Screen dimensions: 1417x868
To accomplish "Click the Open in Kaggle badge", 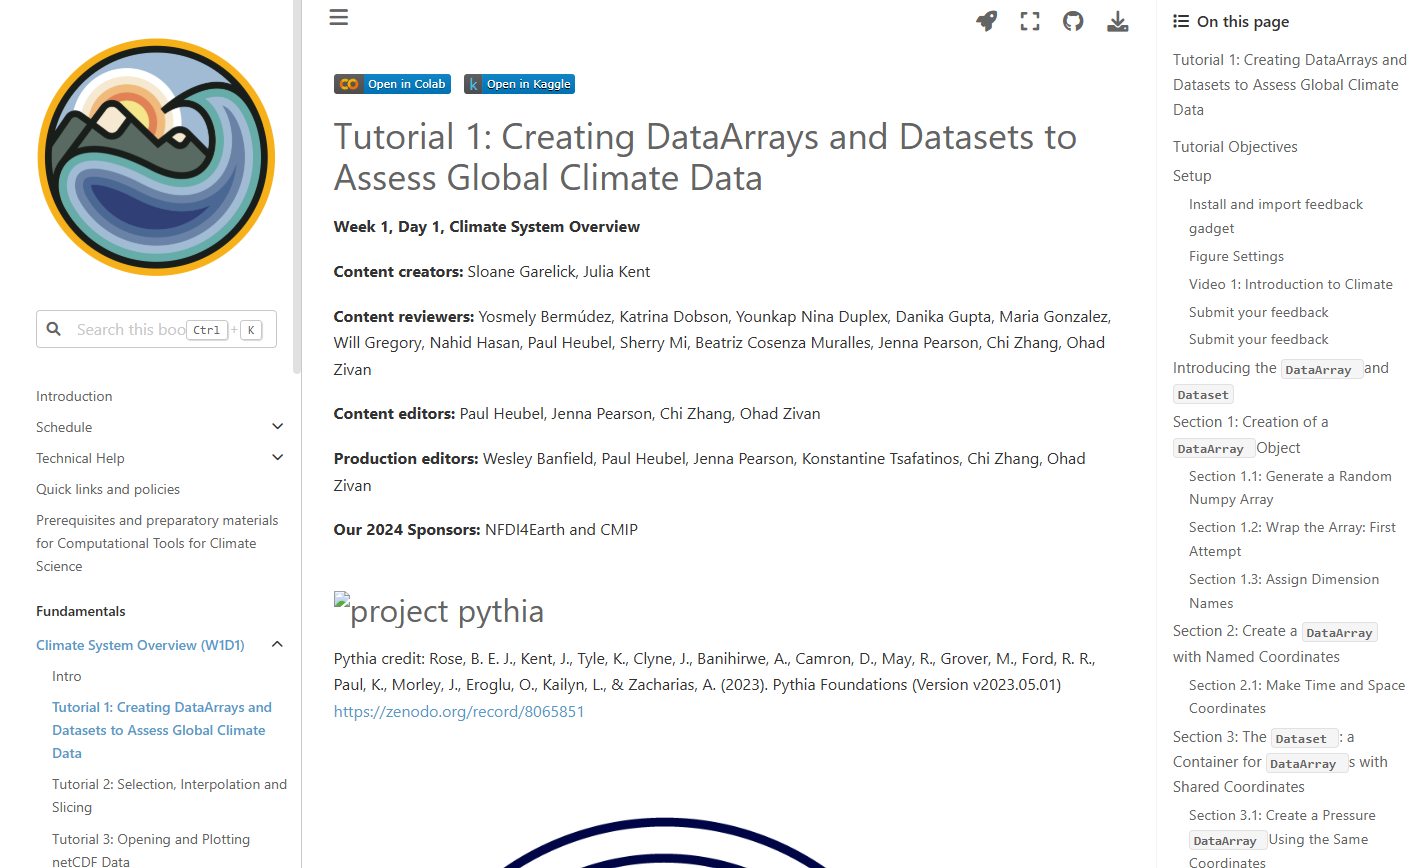I will (519, 84).
